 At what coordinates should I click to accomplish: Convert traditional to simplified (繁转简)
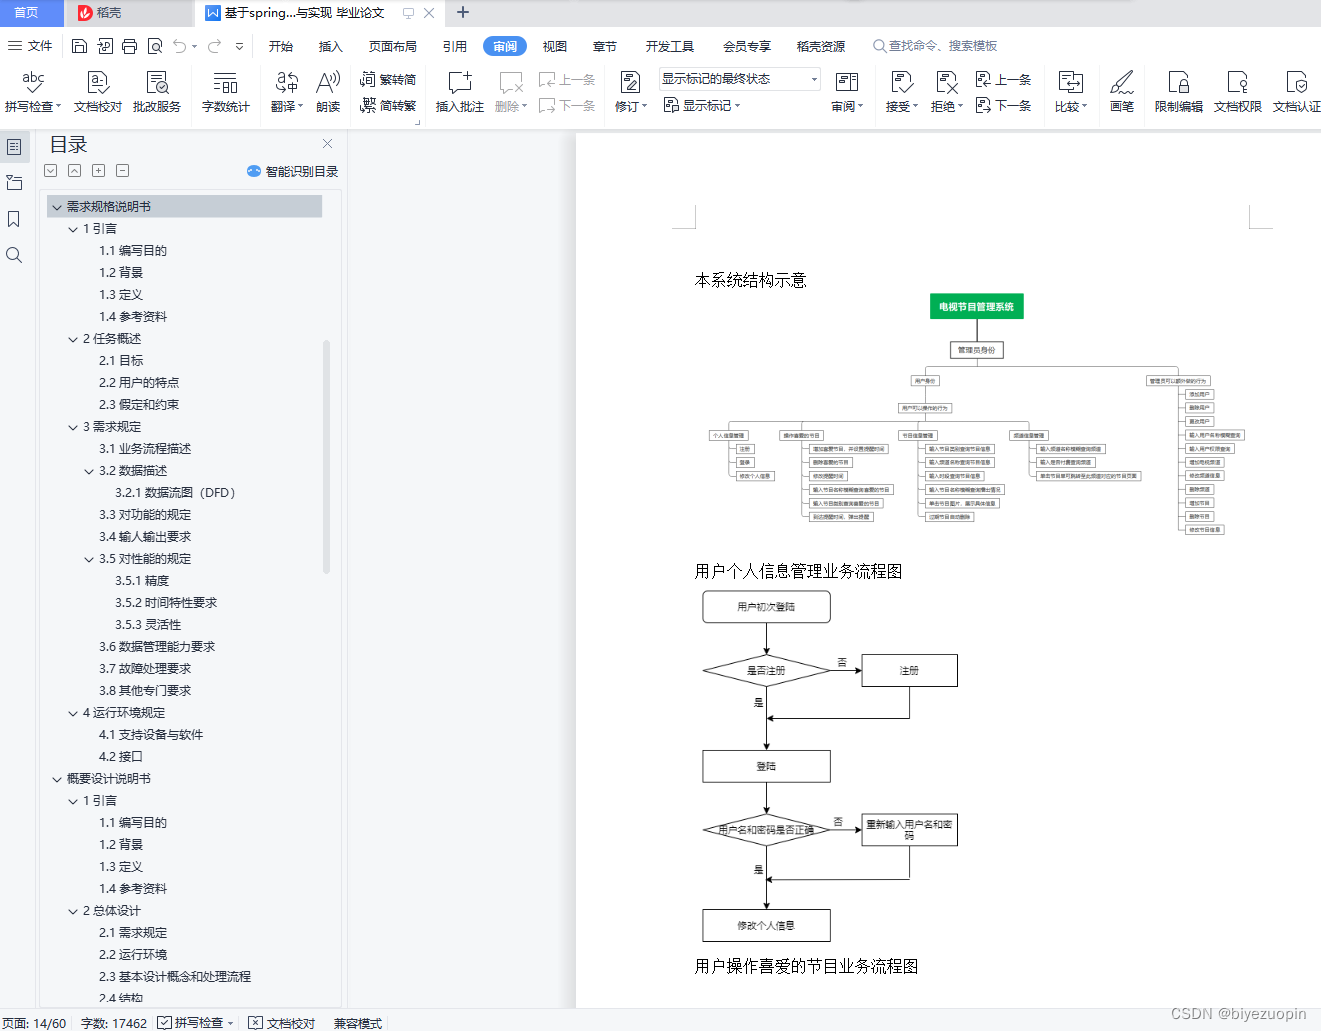pyautogui.click(x=388, y=79)
